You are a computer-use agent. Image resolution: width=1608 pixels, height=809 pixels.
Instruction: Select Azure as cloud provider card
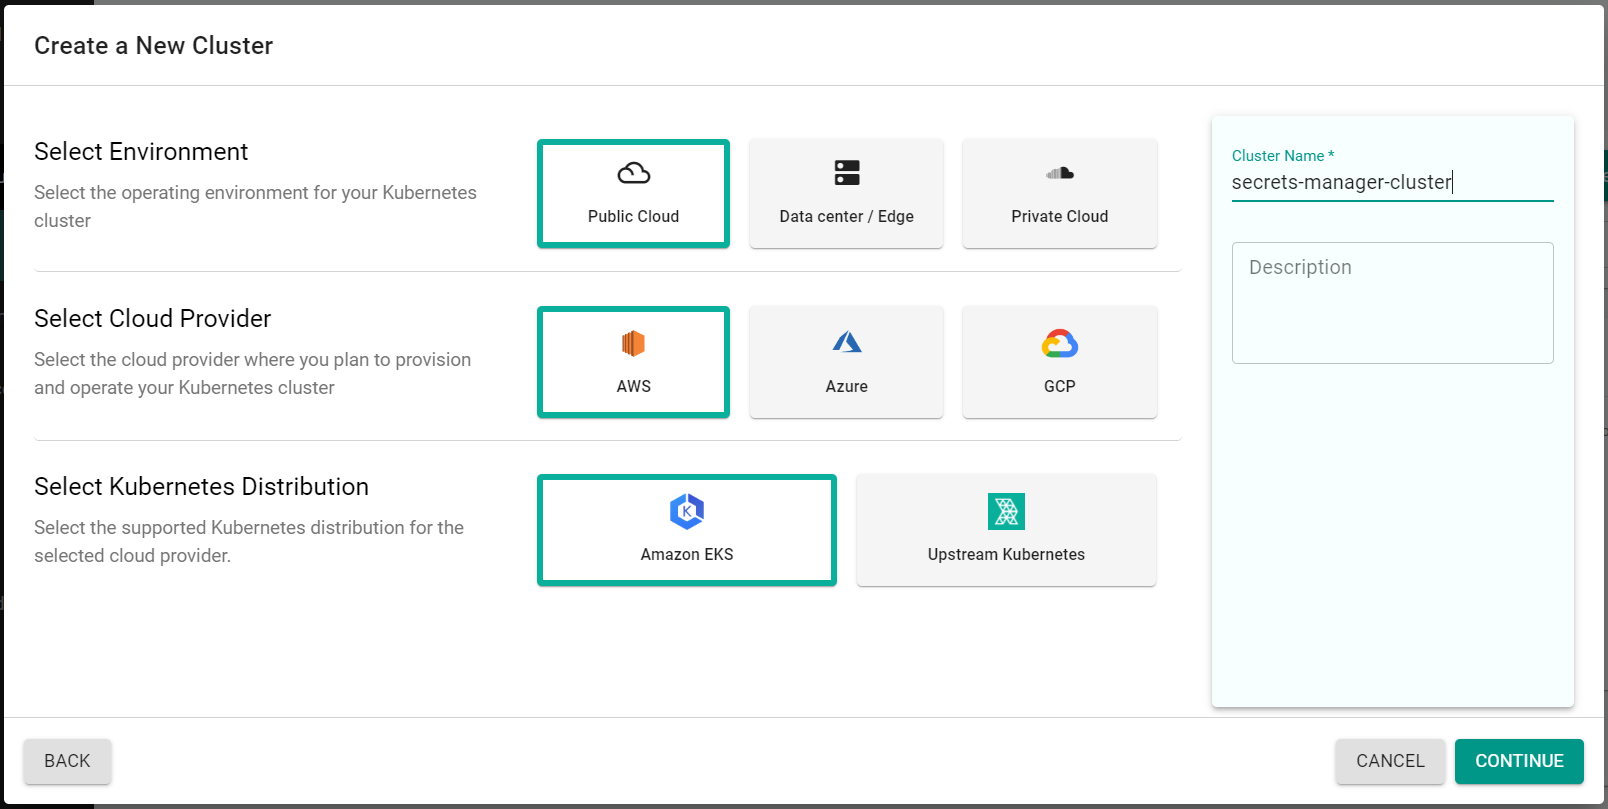point(846,362)
